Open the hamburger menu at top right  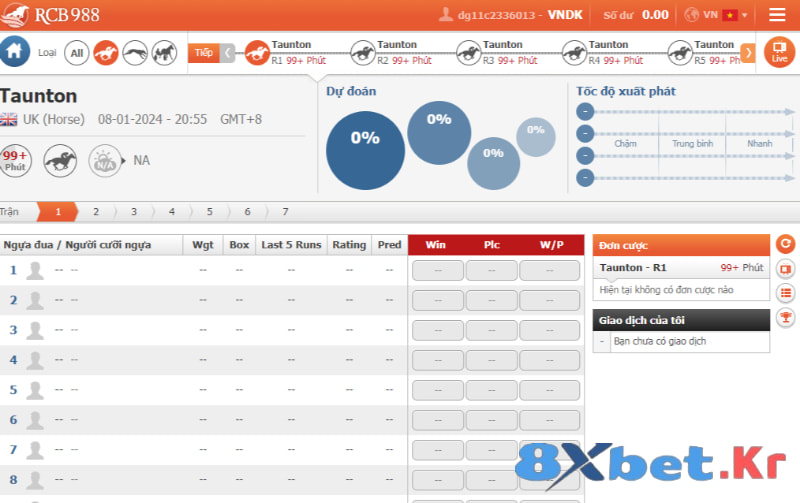[777, 15]
